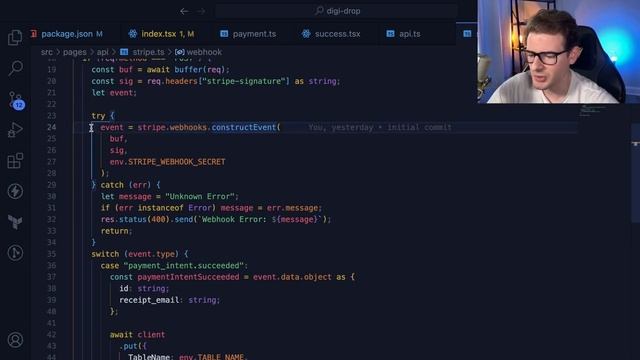Open the Search view in activity bar

tap(15, 68)
